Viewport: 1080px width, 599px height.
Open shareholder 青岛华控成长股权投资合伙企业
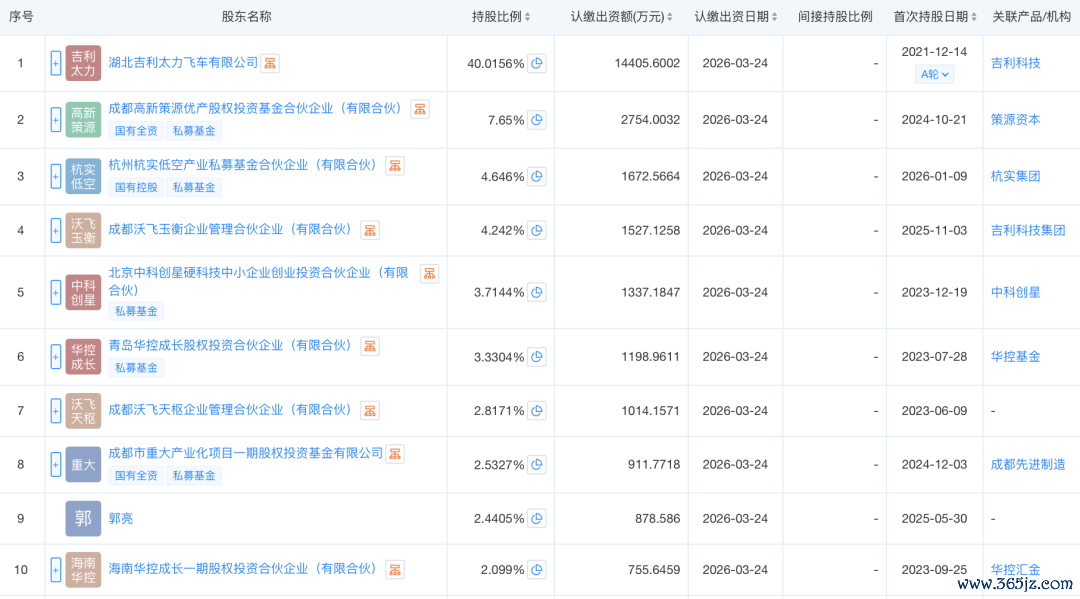[230, 345]
